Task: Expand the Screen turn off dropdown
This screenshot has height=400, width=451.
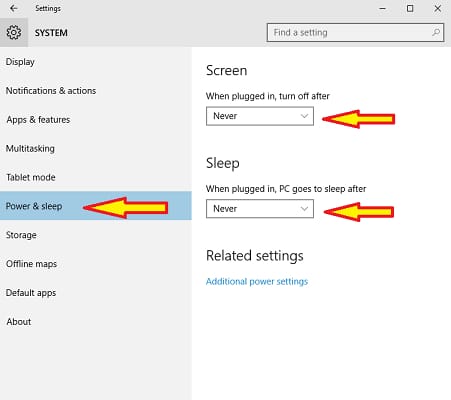Action: coord(260,116)
